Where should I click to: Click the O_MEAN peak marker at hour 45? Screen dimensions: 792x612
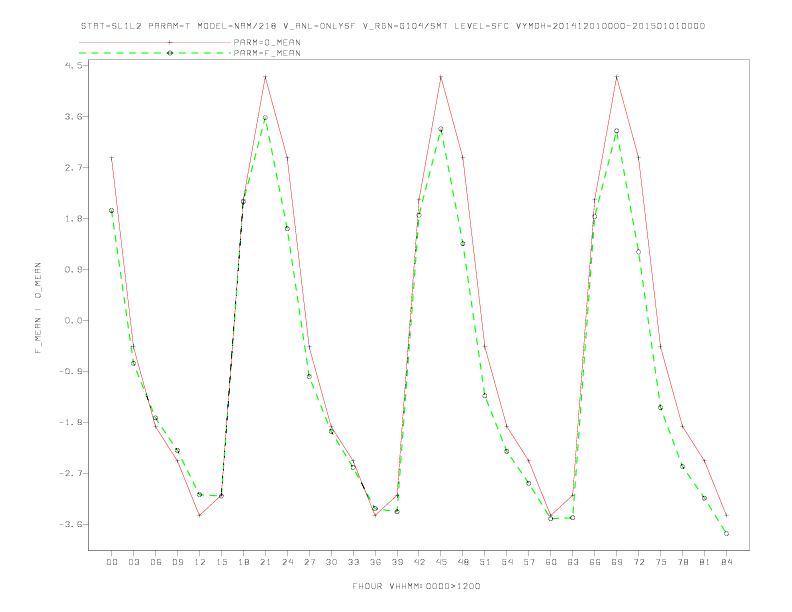[441, 77]
